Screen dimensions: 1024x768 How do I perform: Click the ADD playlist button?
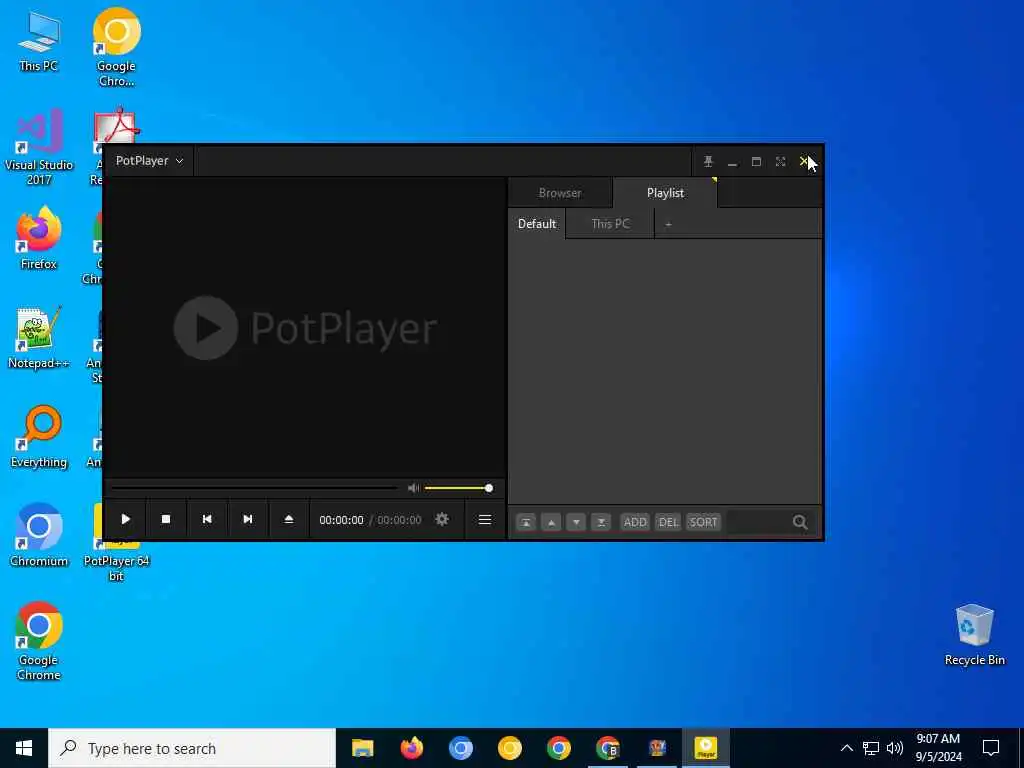click(635, 522)
